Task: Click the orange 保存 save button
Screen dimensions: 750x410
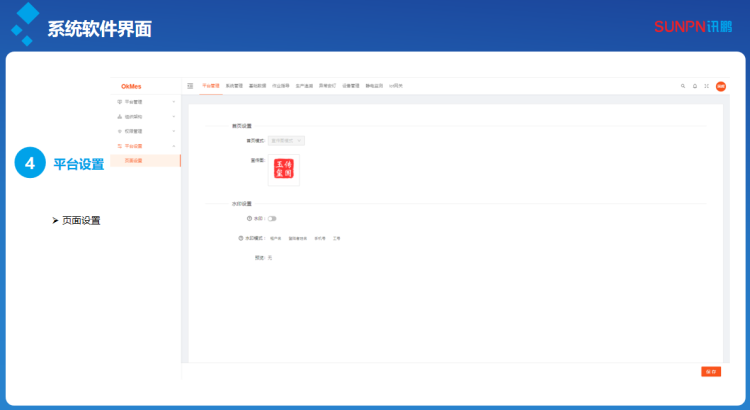Action: point(711,371)
